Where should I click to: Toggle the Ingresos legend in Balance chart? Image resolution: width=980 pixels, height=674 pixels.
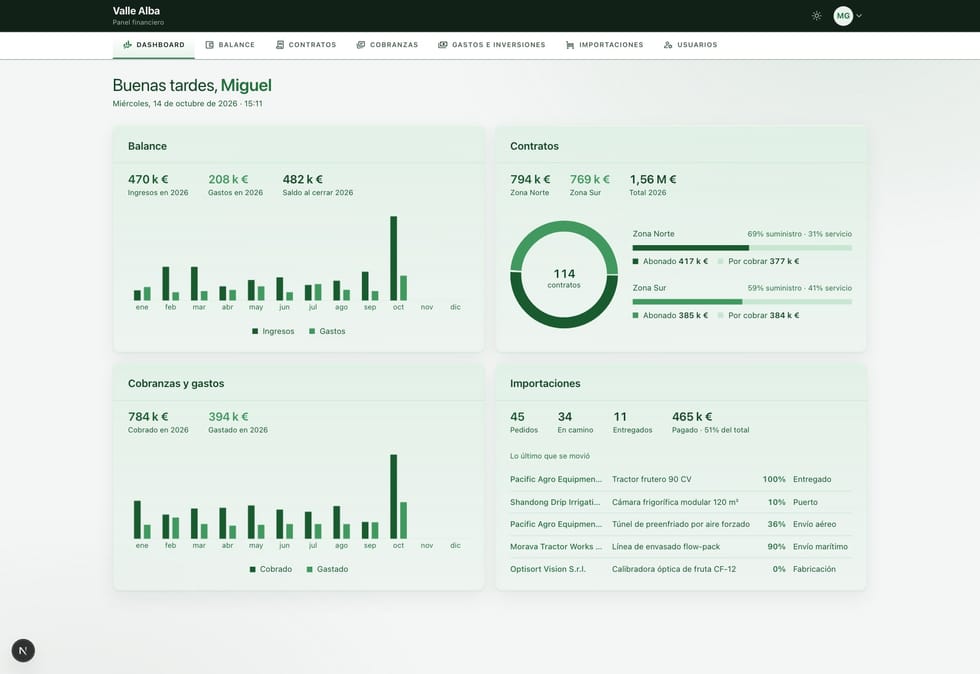tap(273, 331)
